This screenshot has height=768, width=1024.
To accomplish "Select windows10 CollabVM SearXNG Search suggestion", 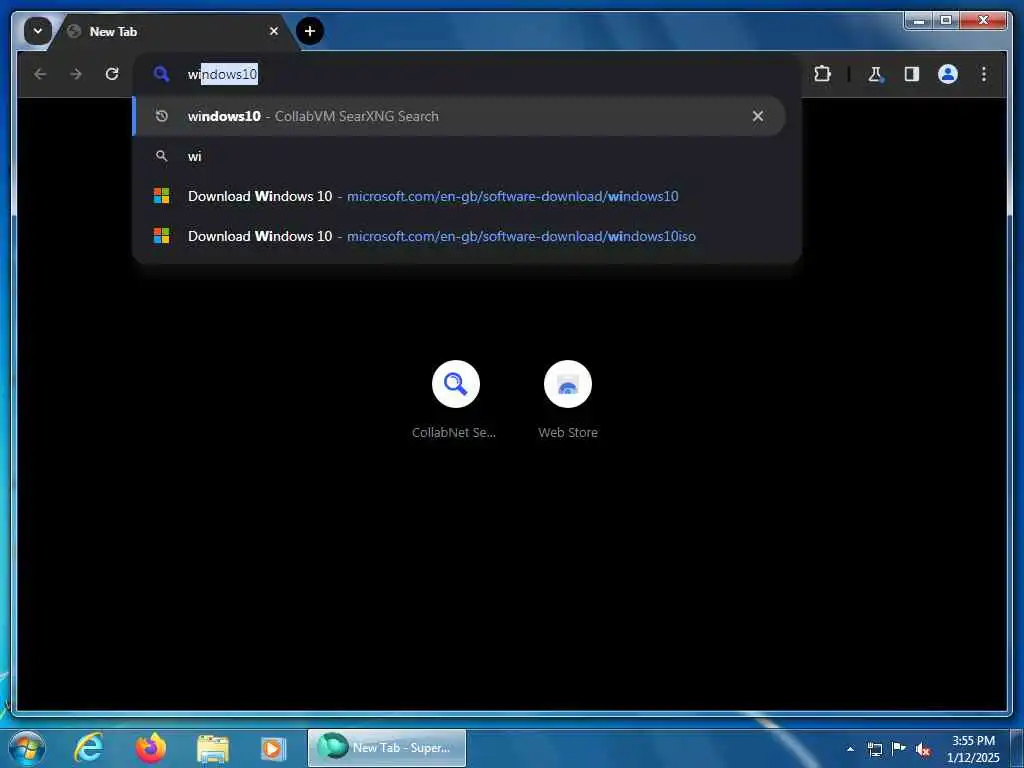I will click(458, 116).
